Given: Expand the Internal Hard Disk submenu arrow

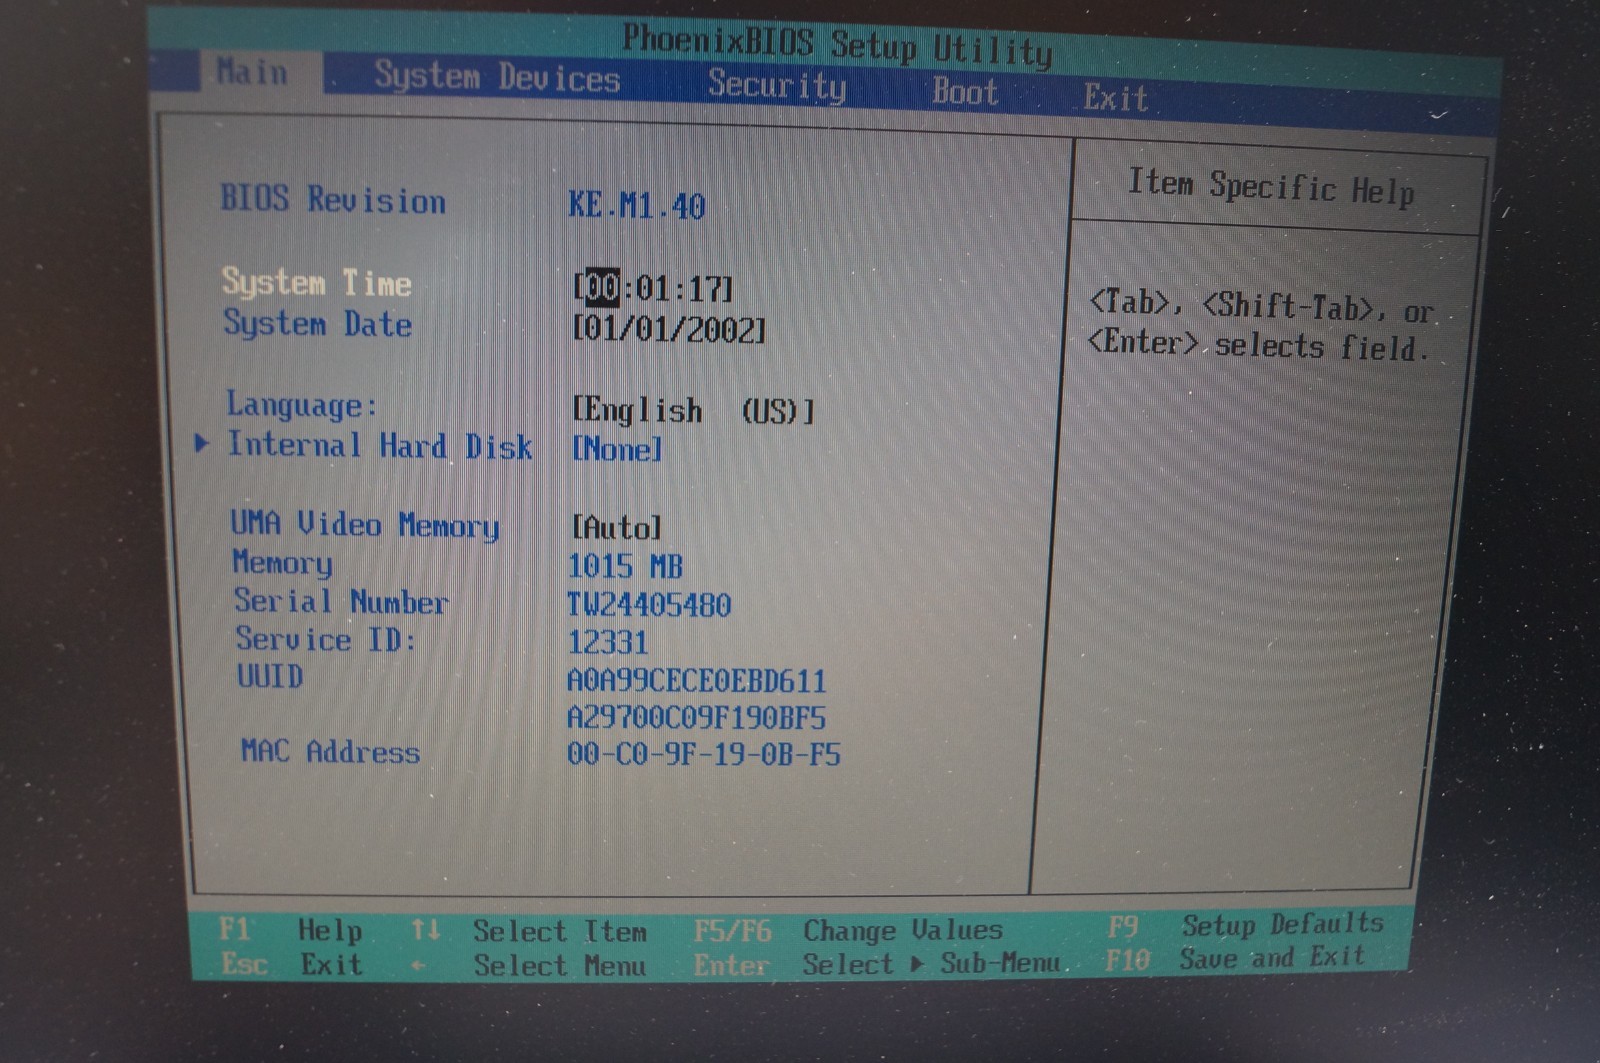Looking at the screenshot, I should pyautogui.click(x=202, y=443).
